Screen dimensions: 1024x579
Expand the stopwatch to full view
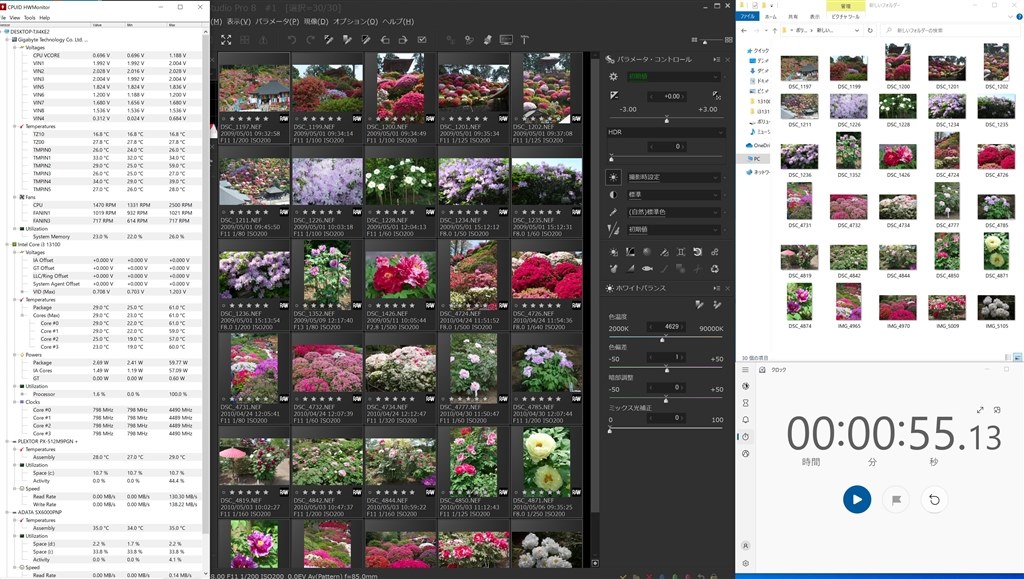pyautogui.click(x=981, y=410)
